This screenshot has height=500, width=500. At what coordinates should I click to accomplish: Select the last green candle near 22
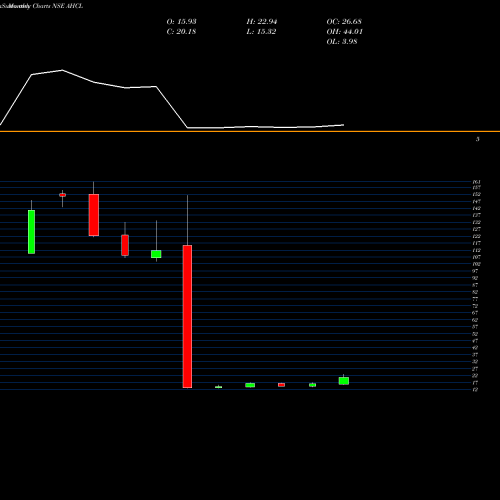(x=344, y=381)
